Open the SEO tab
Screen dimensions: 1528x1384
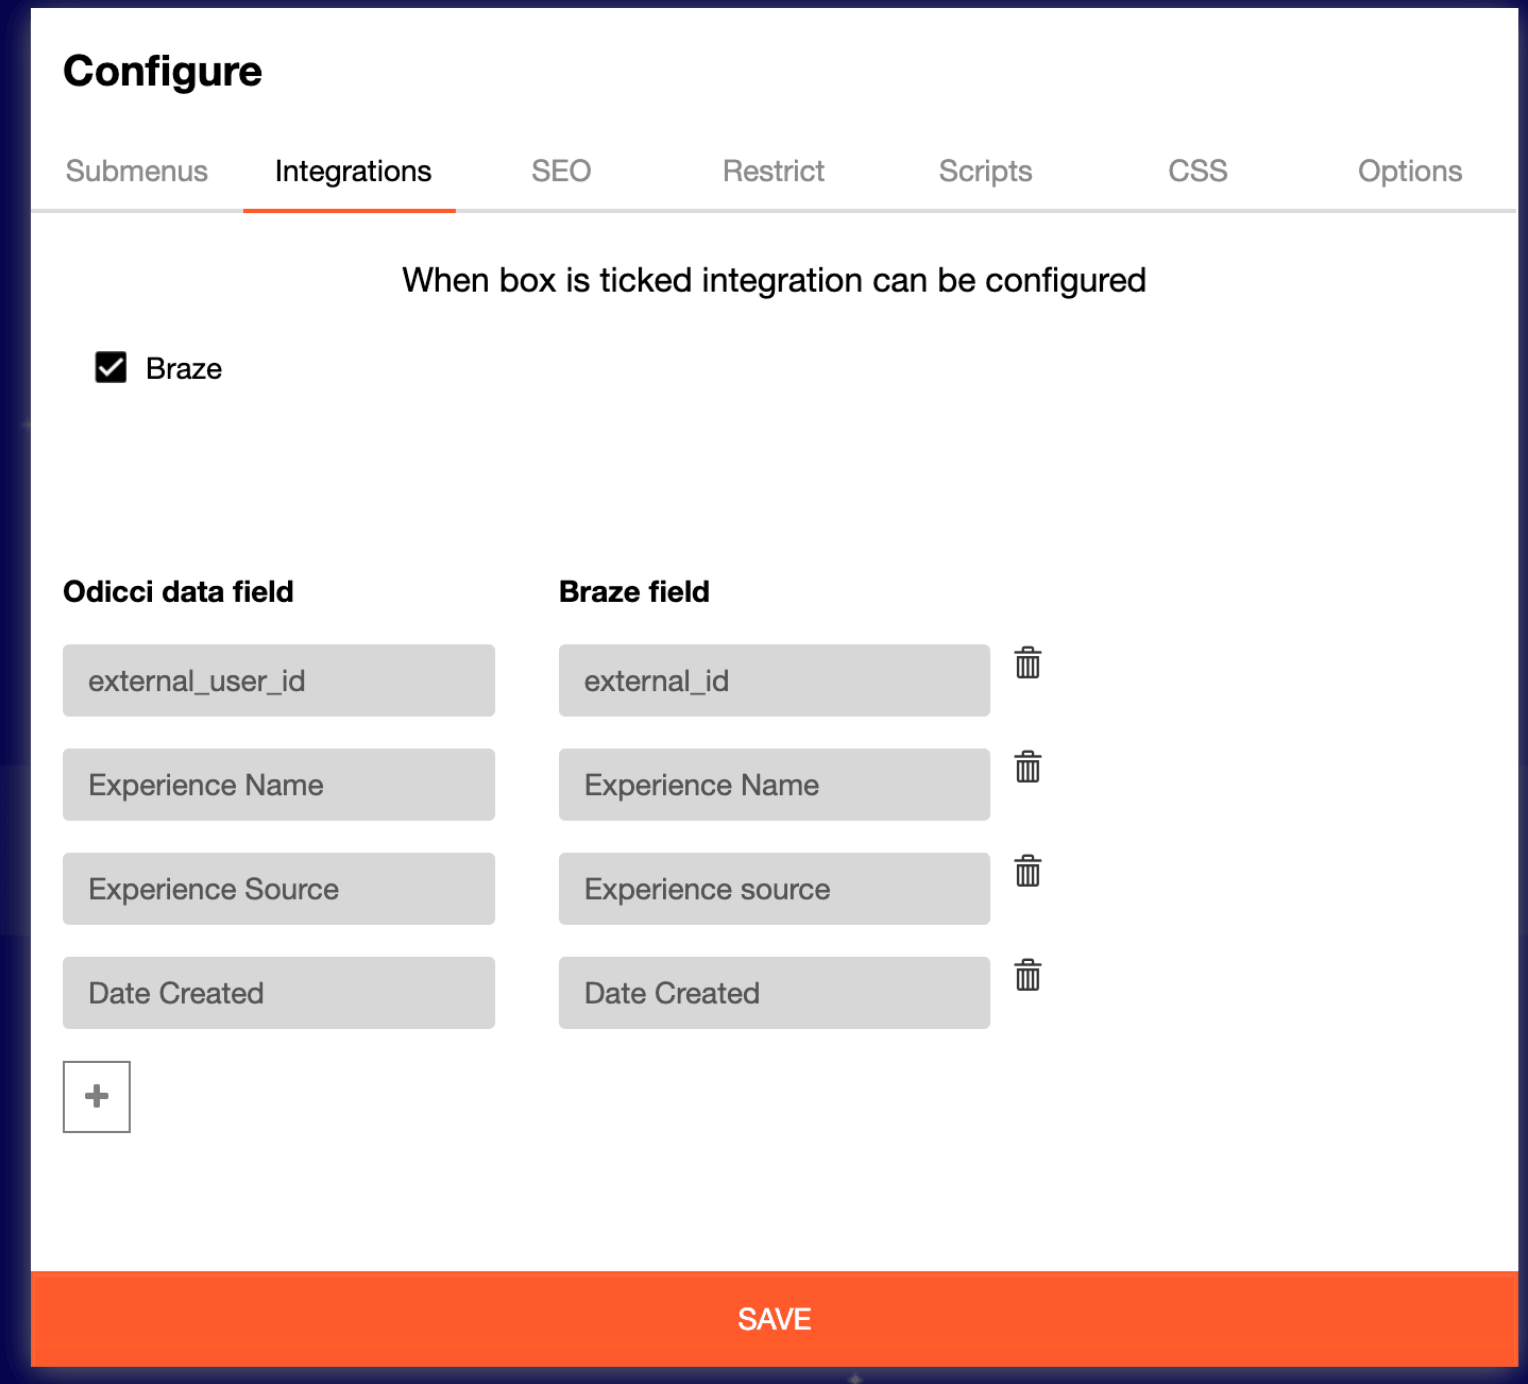pos(561,171)
